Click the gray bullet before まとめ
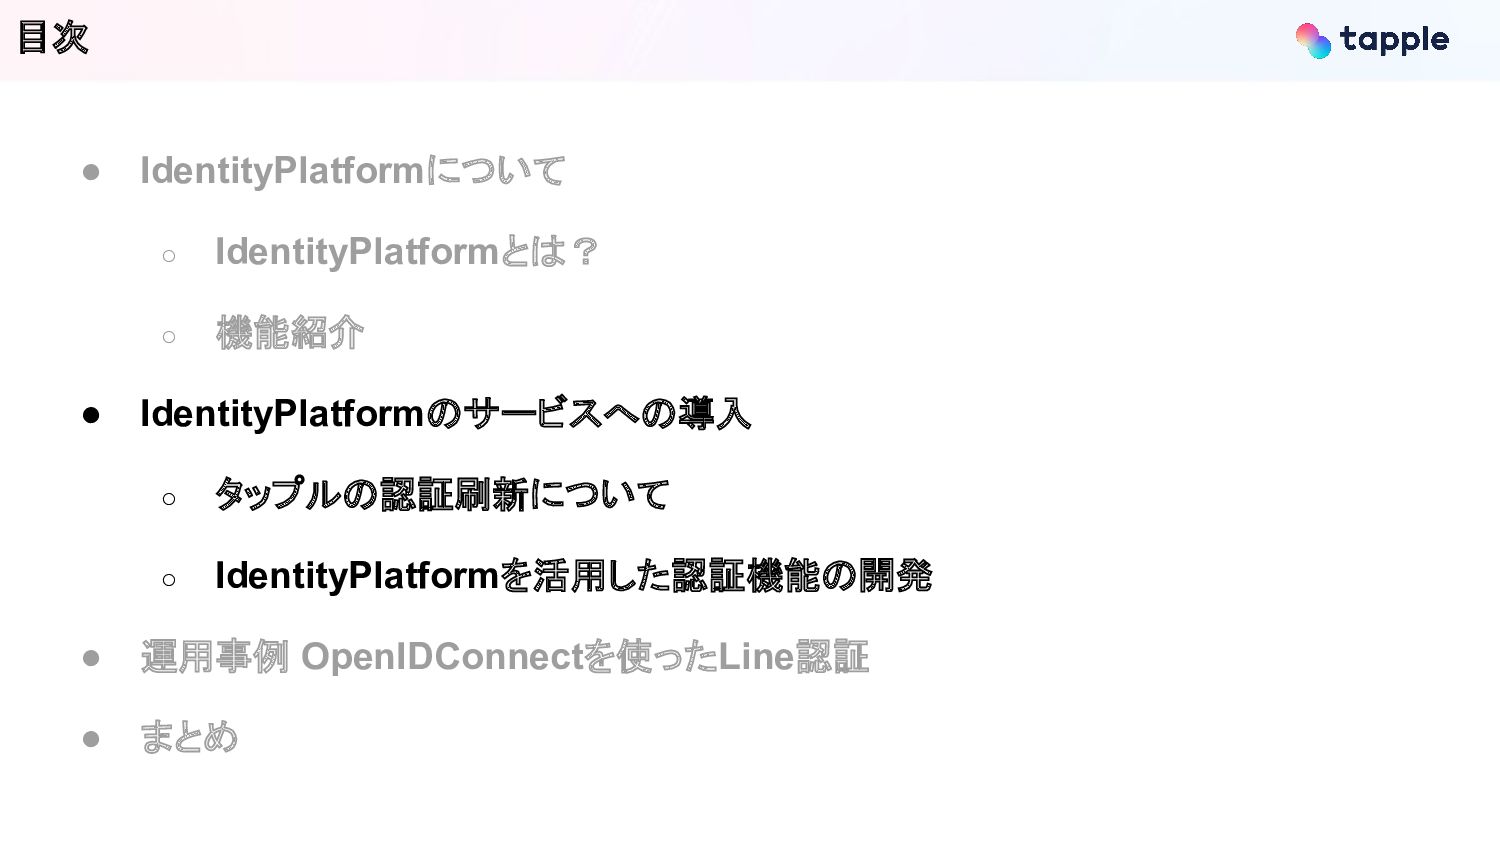The width and height of the screenshot is (1500, 844). coord(91,740)
